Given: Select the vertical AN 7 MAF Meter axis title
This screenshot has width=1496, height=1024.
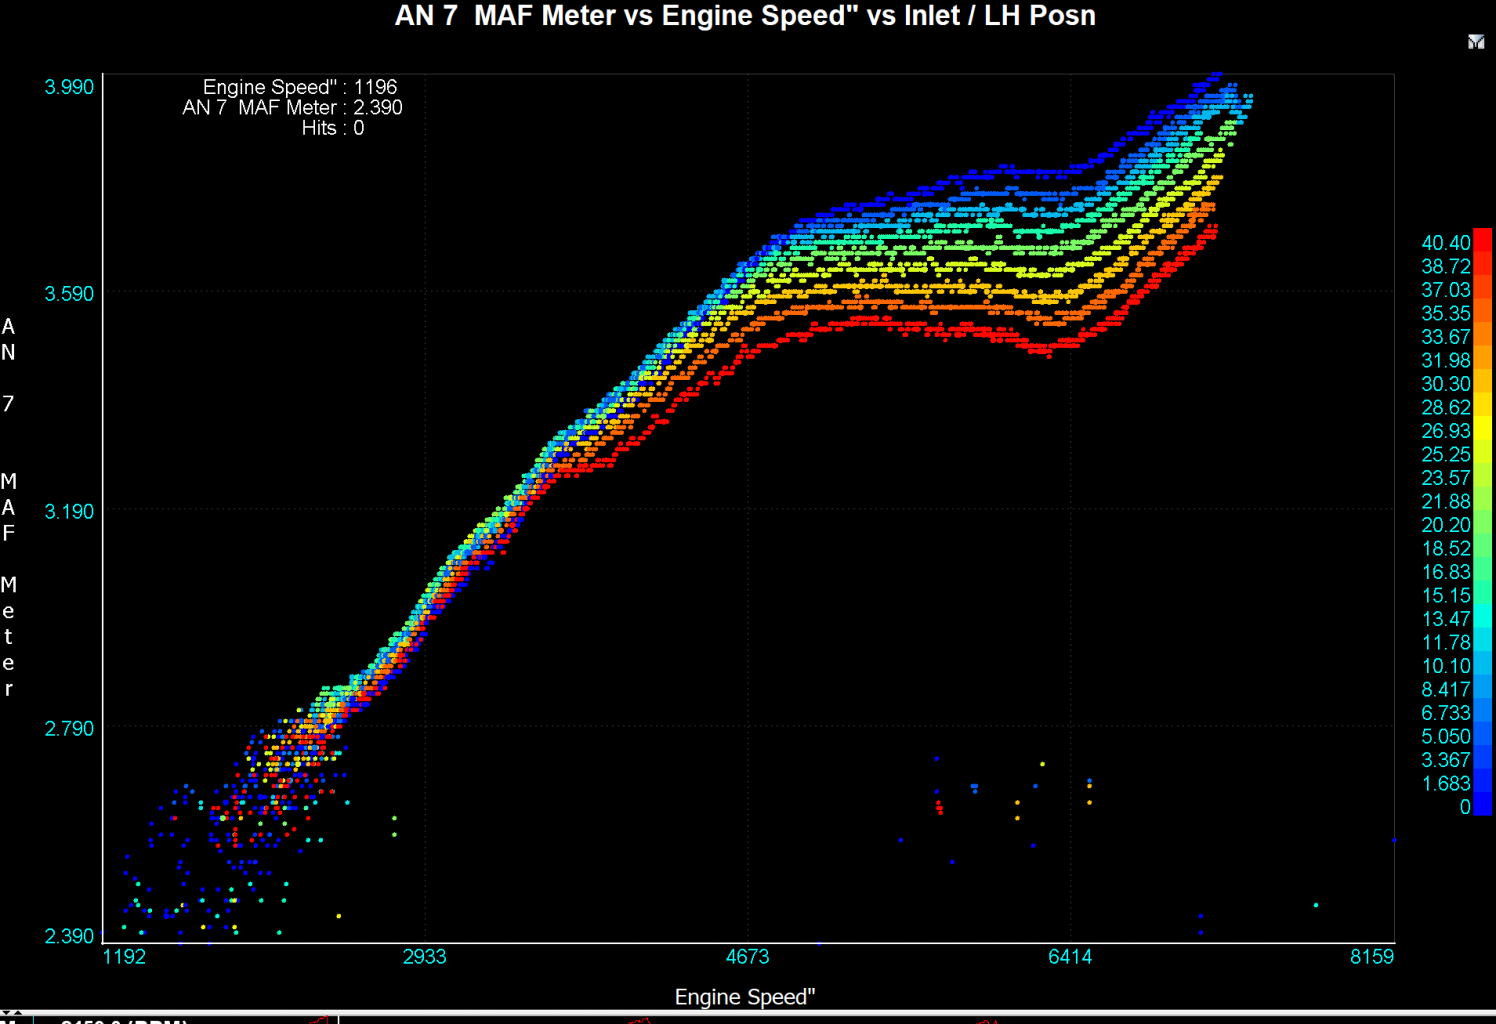Looking at the screenshot, I should 9,507.
